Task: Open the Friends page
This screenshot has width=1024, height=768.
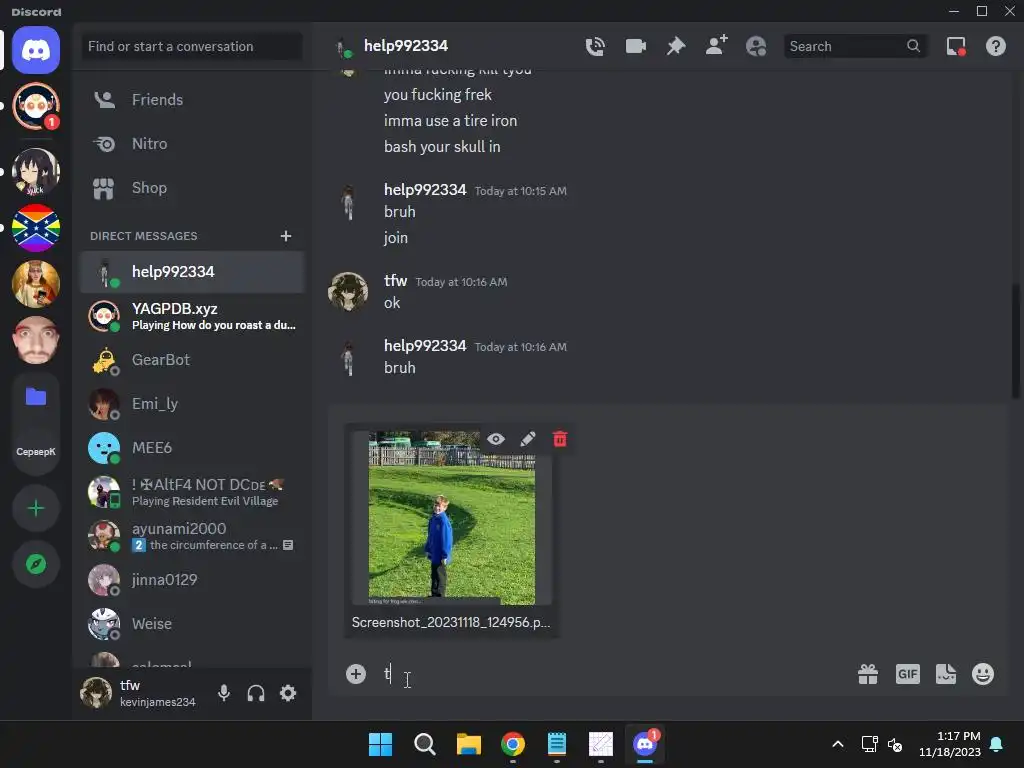Action: click(192, 100)
